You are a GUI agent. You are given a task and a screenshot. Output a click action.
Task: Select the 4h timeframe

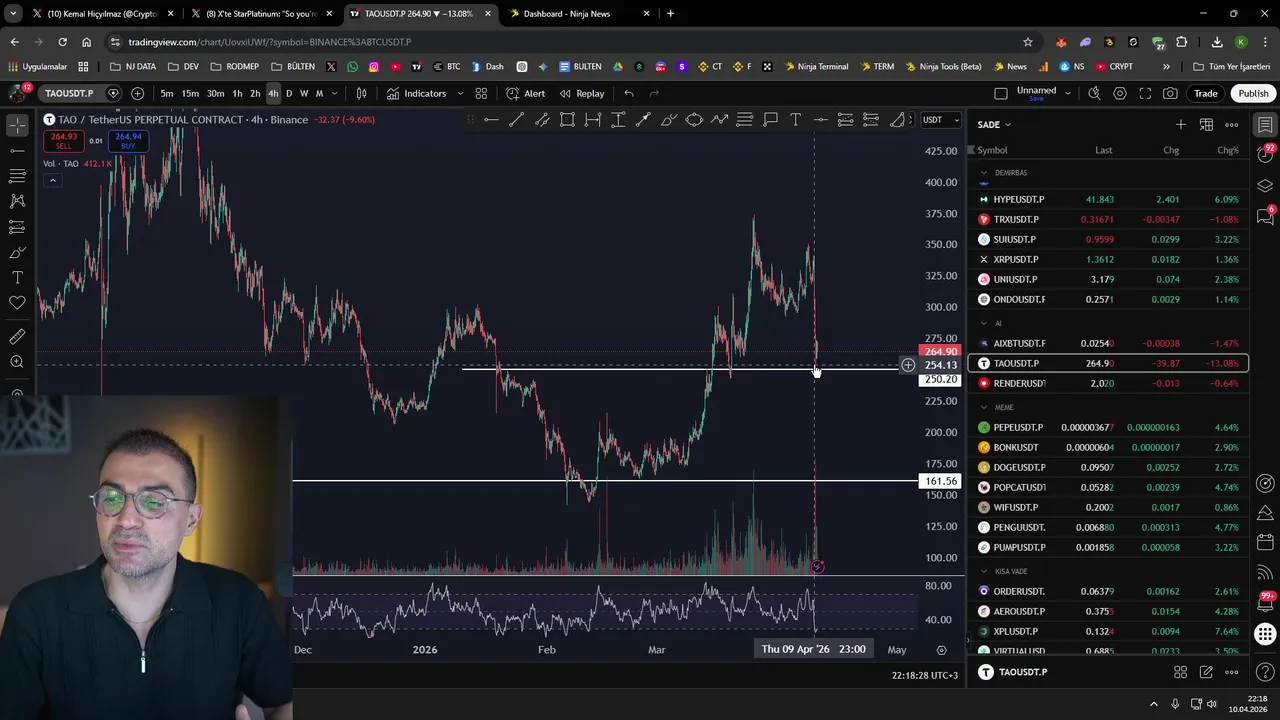click(x=273, y=93)
